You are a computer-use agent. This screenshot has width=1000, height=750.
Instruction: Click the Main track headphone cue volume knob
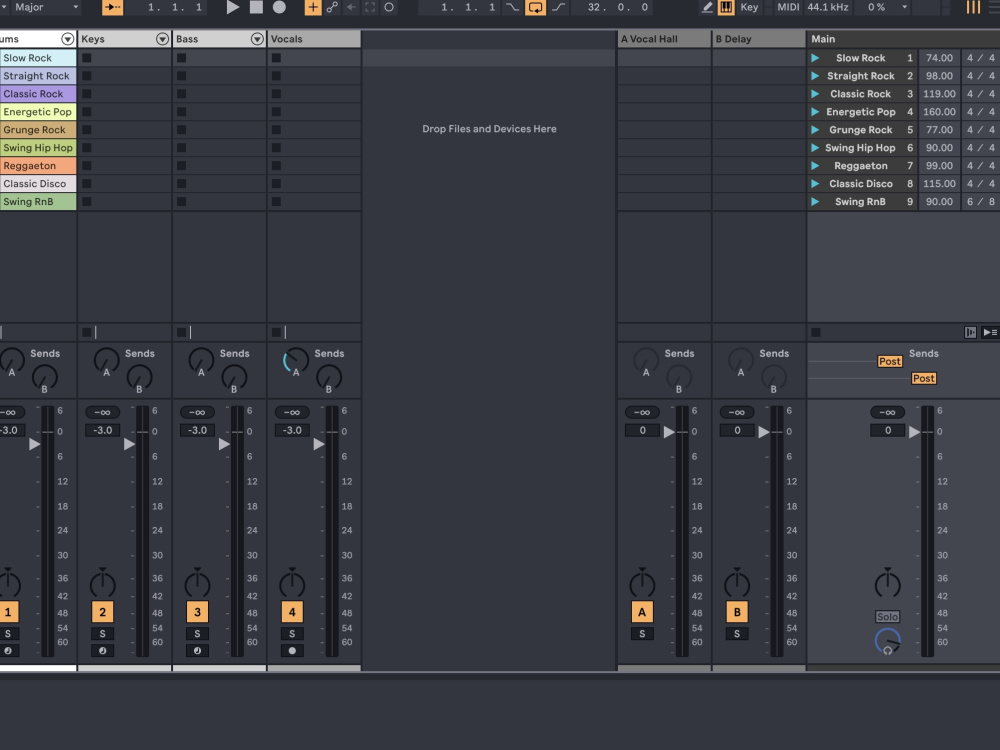pyautogui.click(x=887, y=641)
